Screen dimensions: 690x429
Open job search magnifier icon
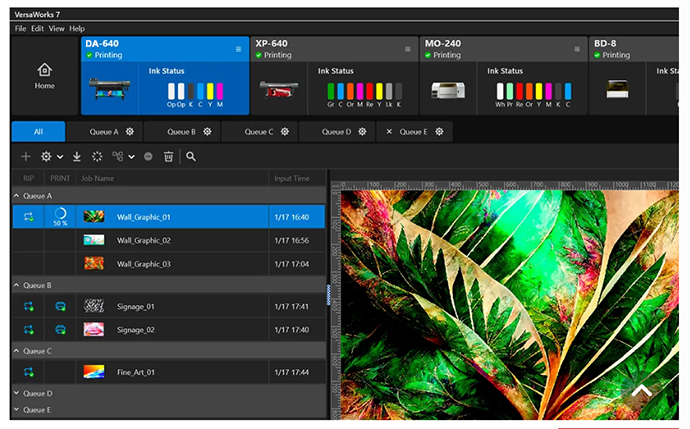(x=191, y=156)
